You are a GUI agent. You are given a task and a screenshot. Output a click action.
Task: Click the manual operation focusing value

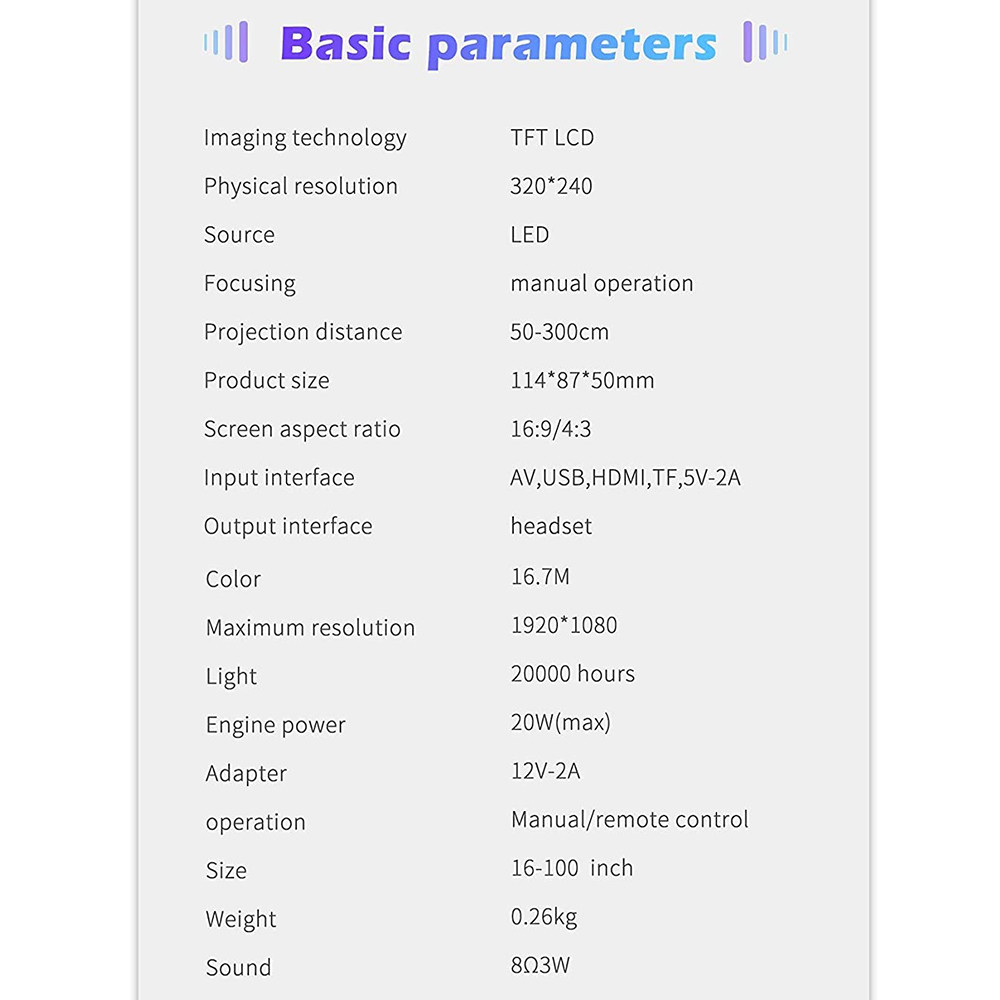[x=601, y=284]
